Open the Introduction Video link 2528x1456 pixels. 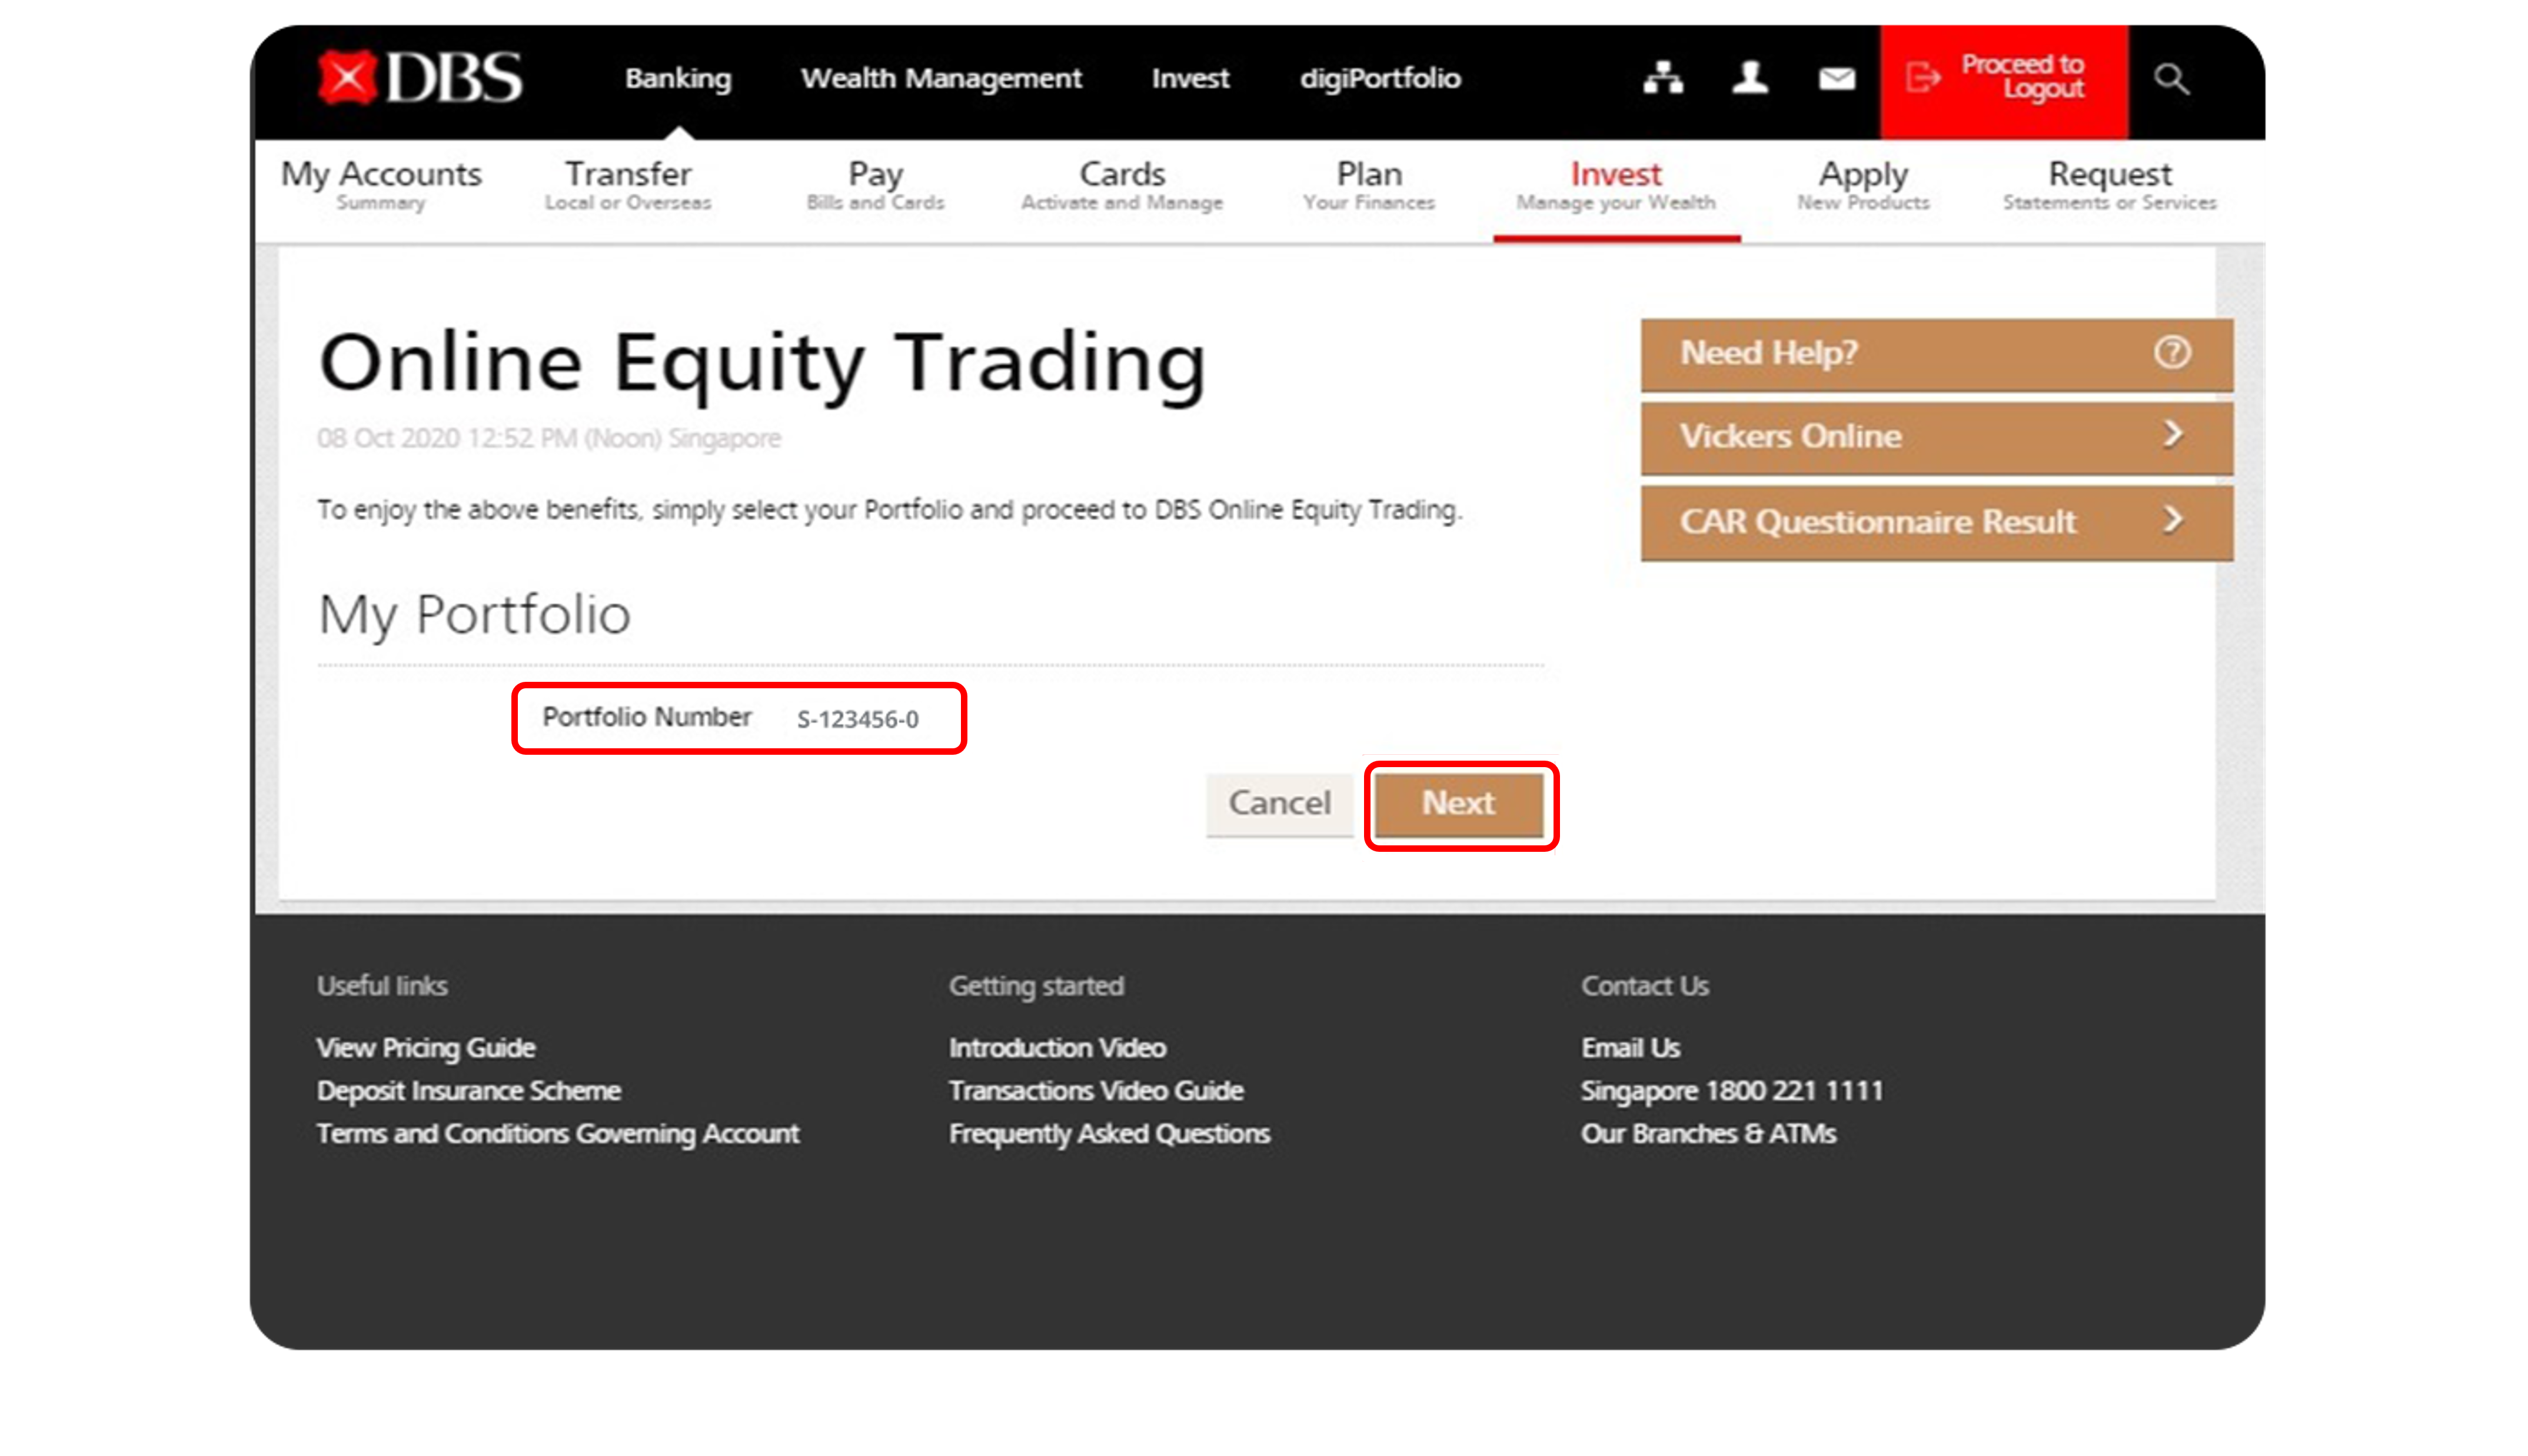(1057, 1047)
